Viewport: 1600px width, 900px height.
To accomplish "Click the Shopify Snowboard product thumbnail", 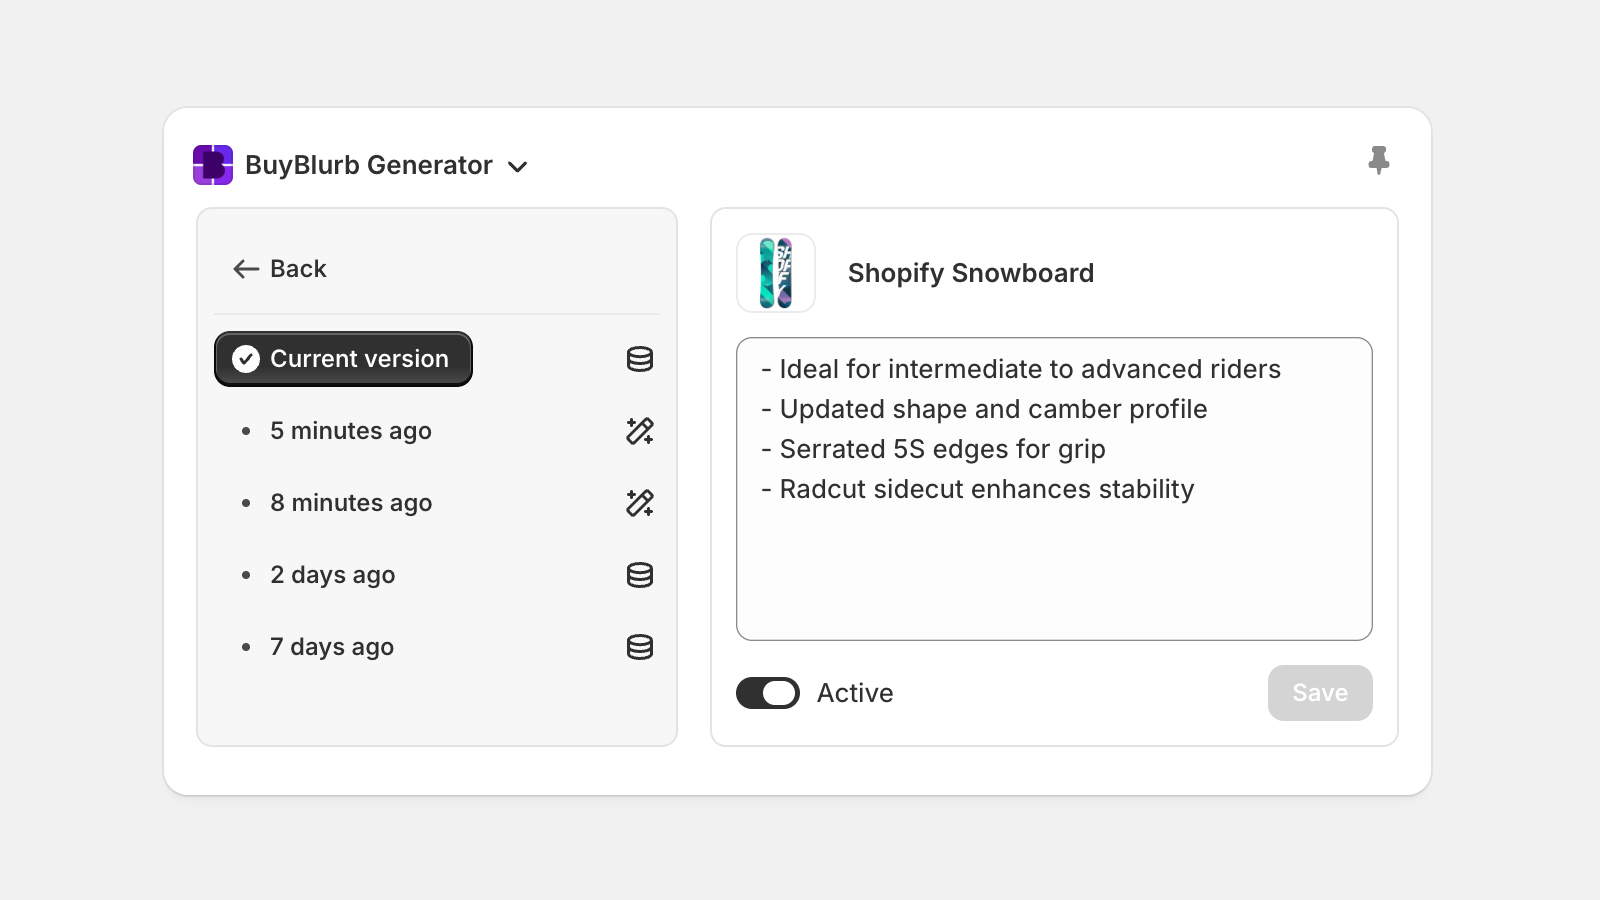I will click(776, 273).
